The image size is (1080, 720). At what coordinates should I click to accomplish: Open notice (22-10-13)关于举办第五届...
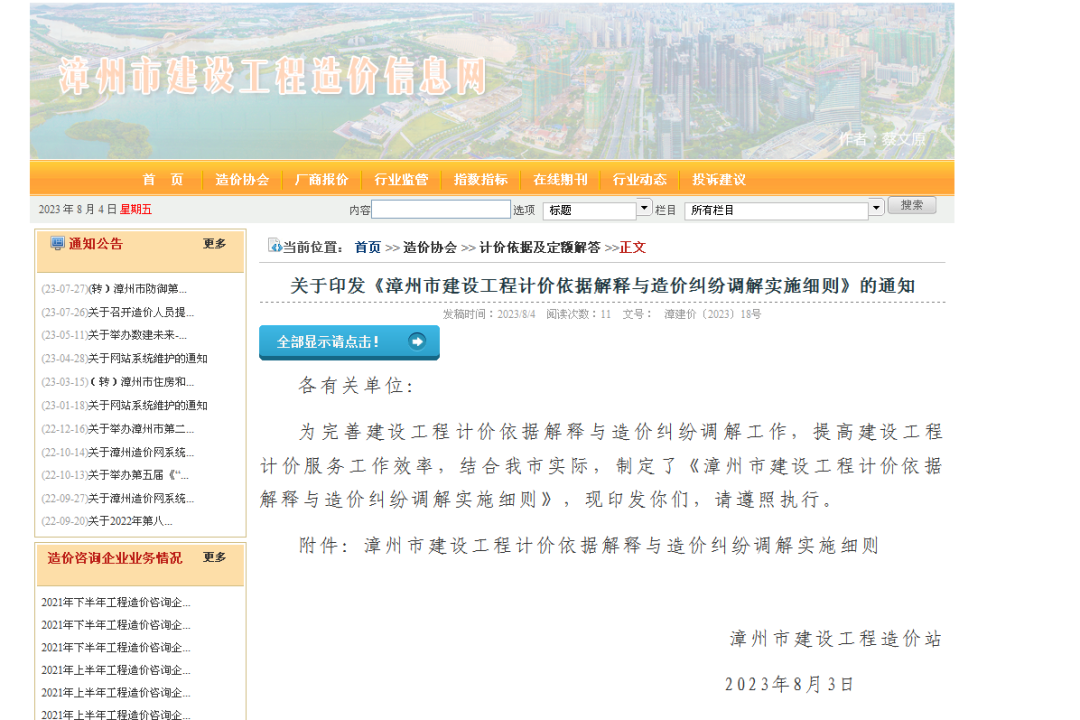coord(115,475)
